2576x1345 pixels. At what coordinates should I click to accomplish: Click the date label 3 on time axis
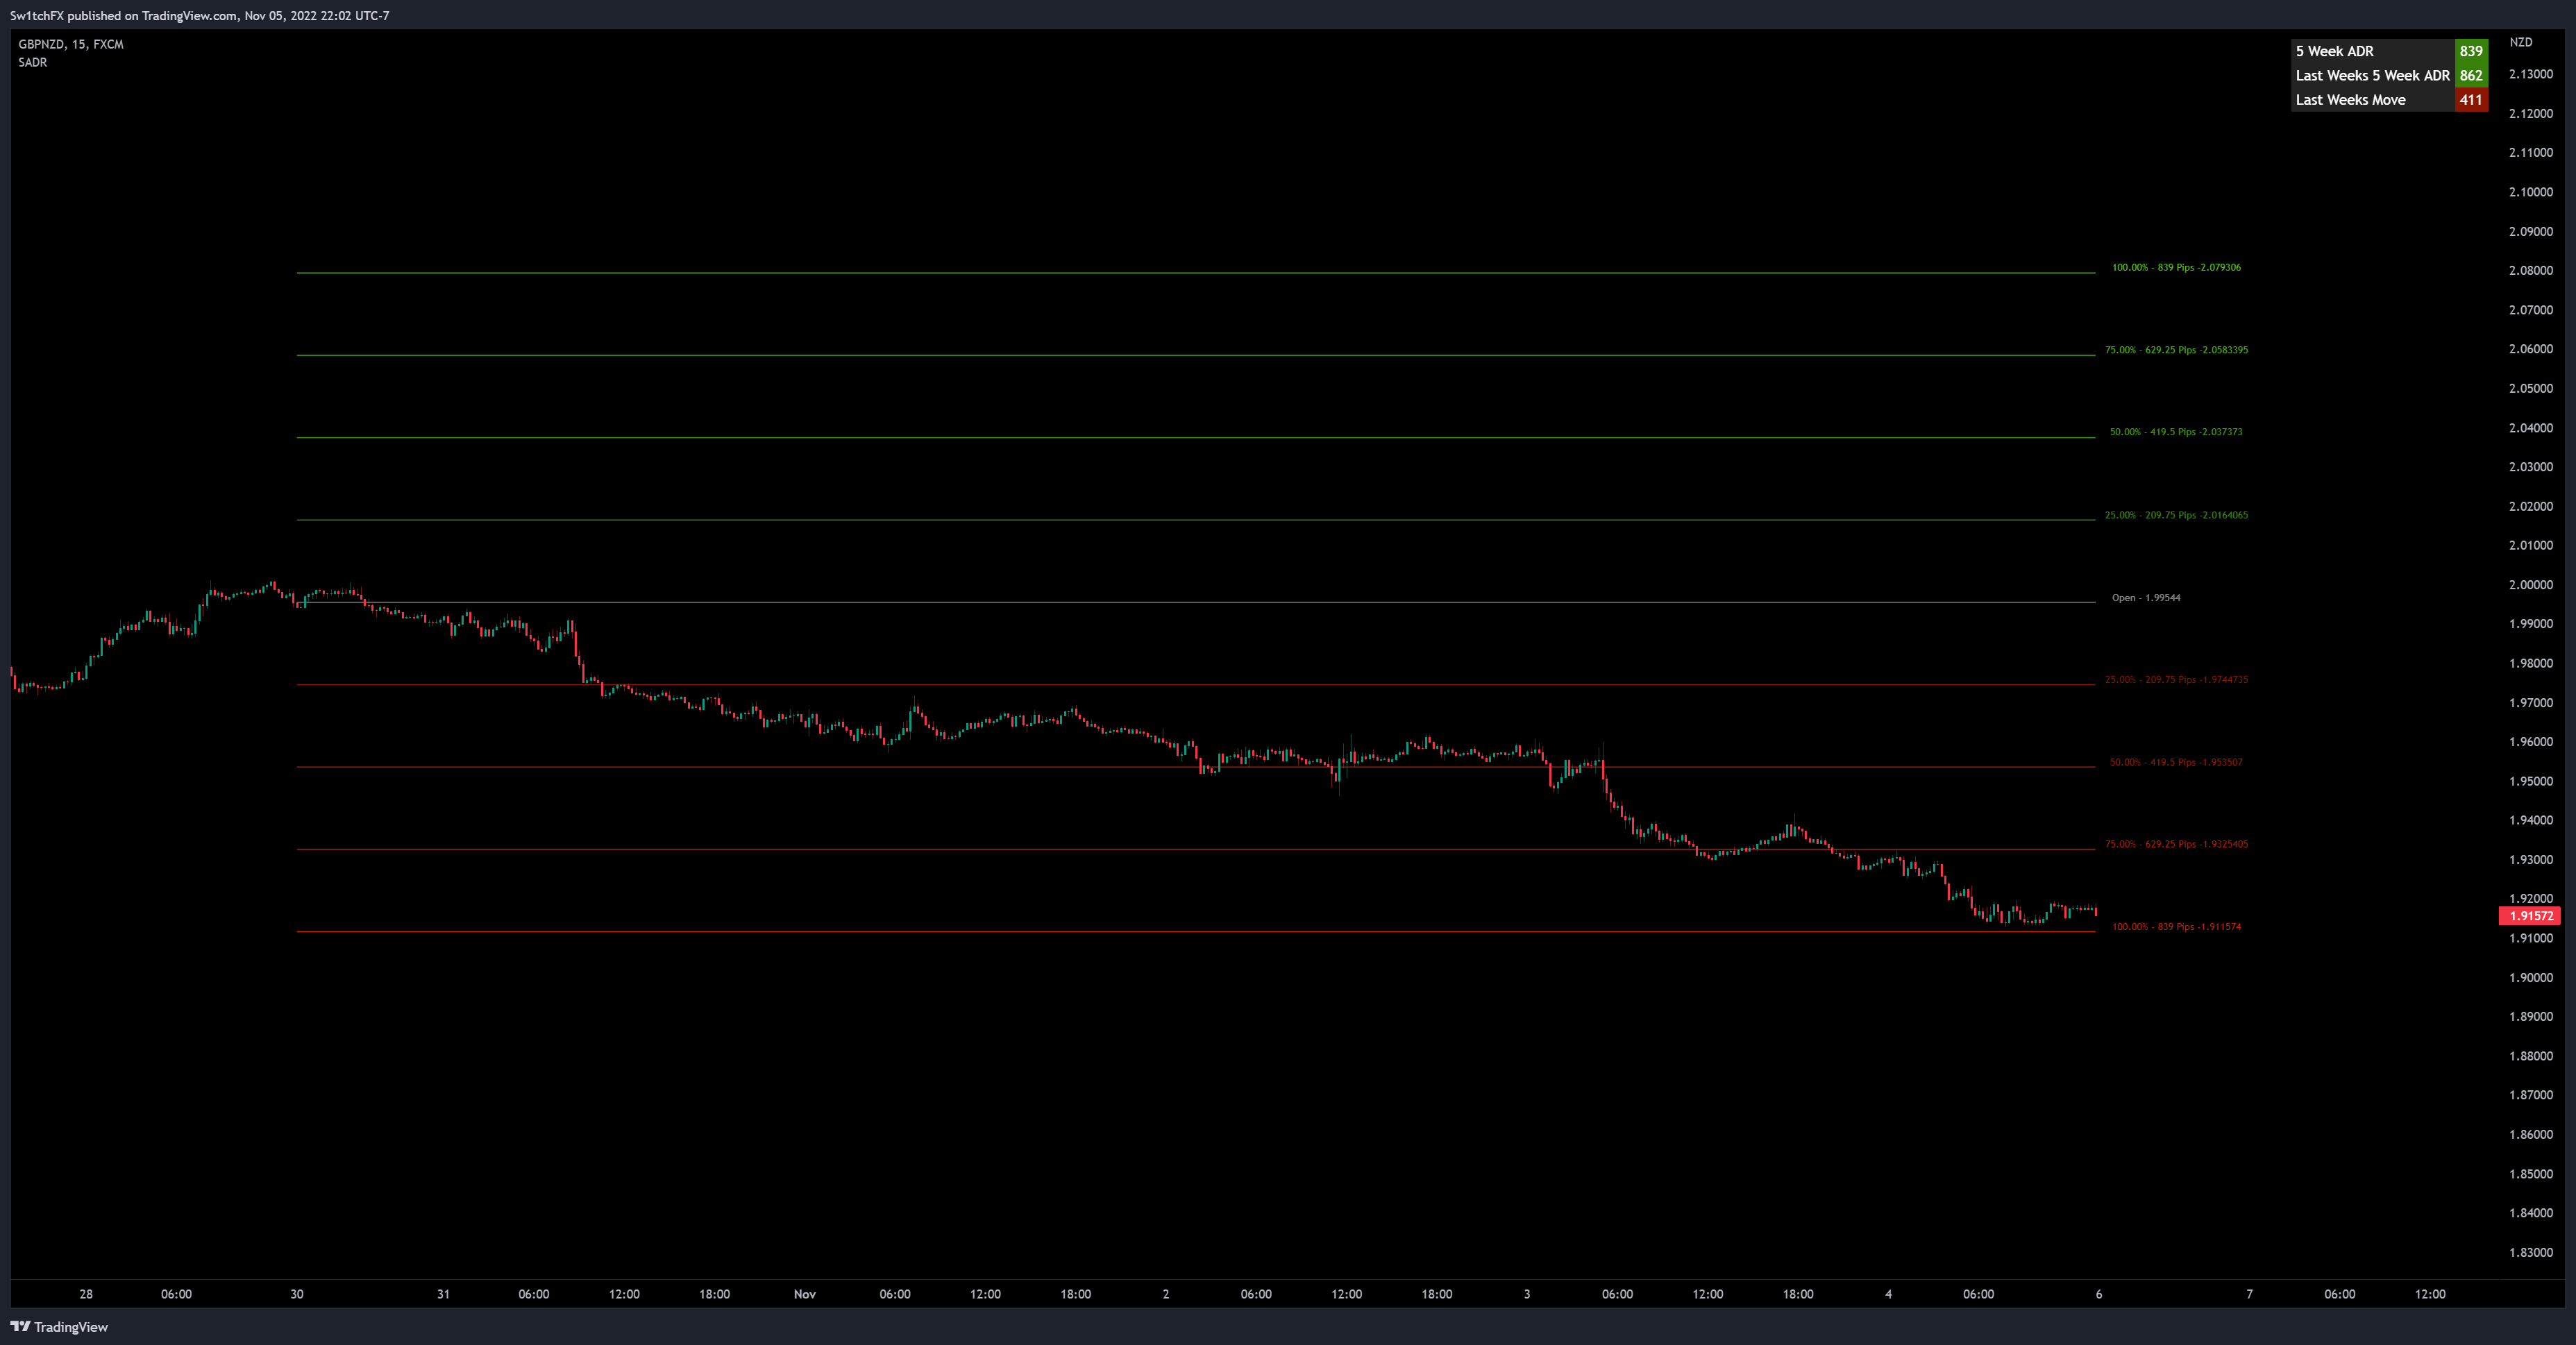1527,1294
